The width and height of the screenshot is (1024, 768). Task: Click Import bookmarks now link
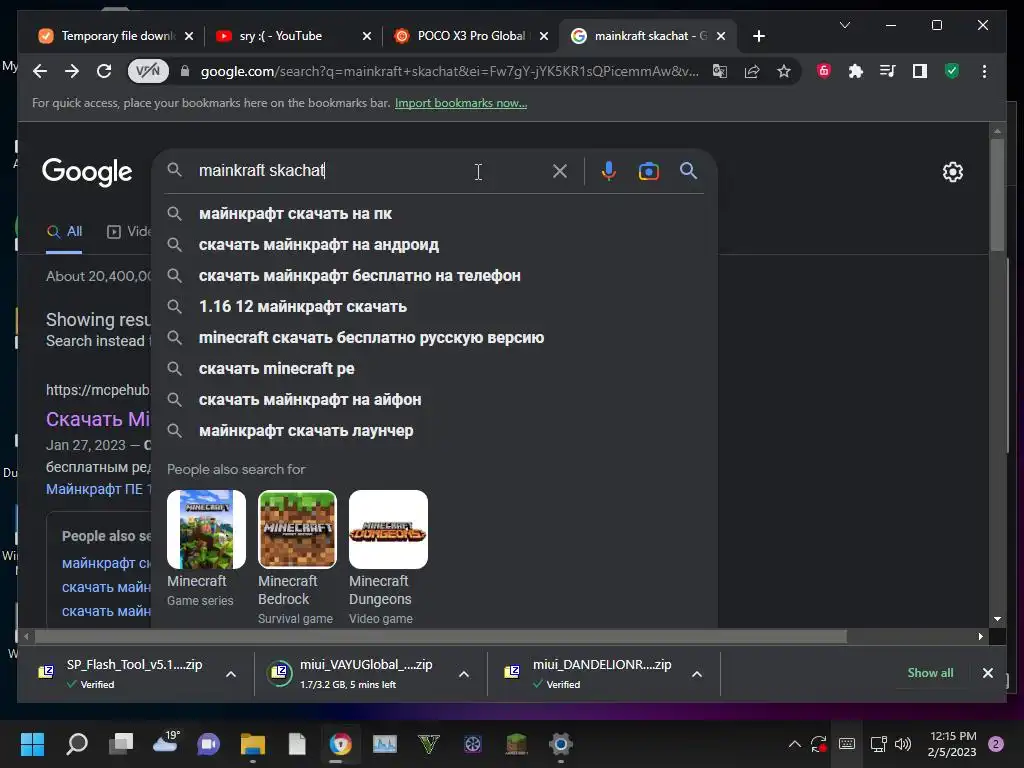461,103
